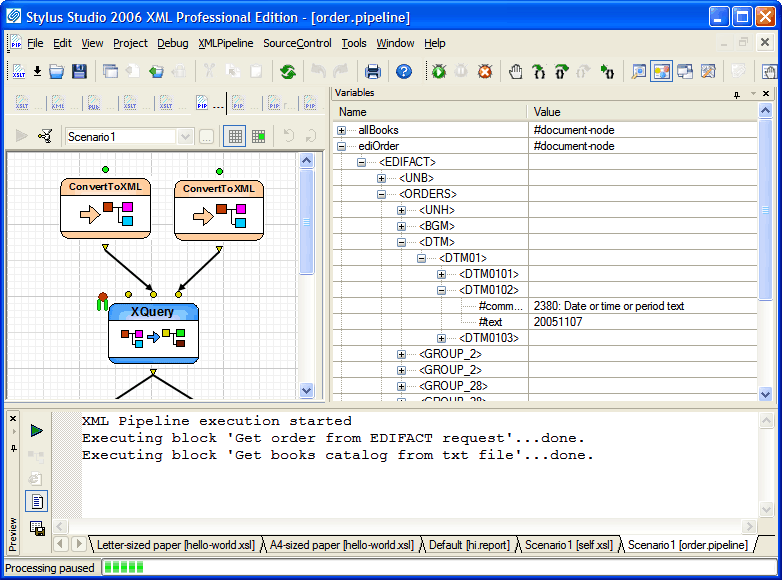Click the green processing progress bar
The width and height of the screenshot is (782, 580).
[124, 568]
